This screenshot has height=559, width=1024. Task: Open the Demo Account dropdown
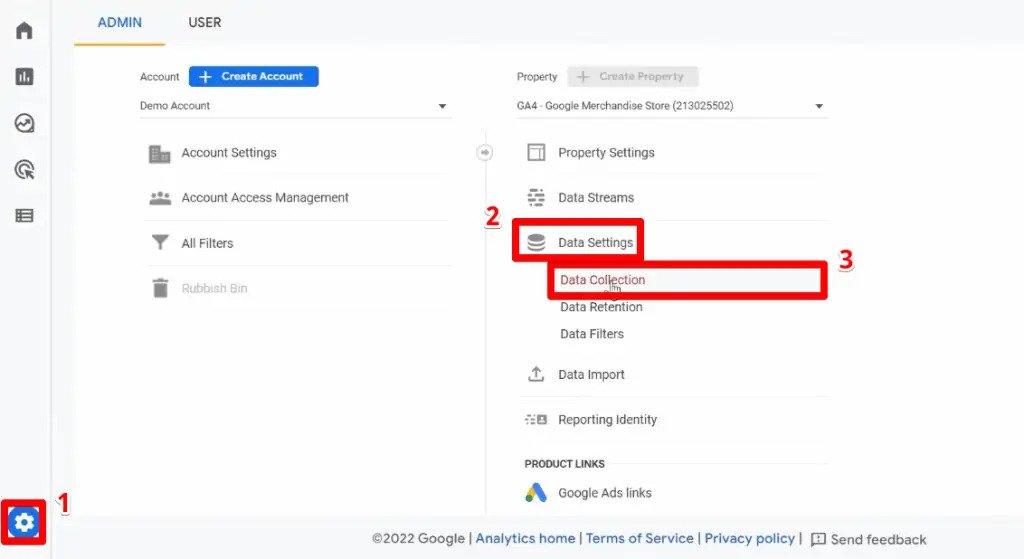pos(295,106)
